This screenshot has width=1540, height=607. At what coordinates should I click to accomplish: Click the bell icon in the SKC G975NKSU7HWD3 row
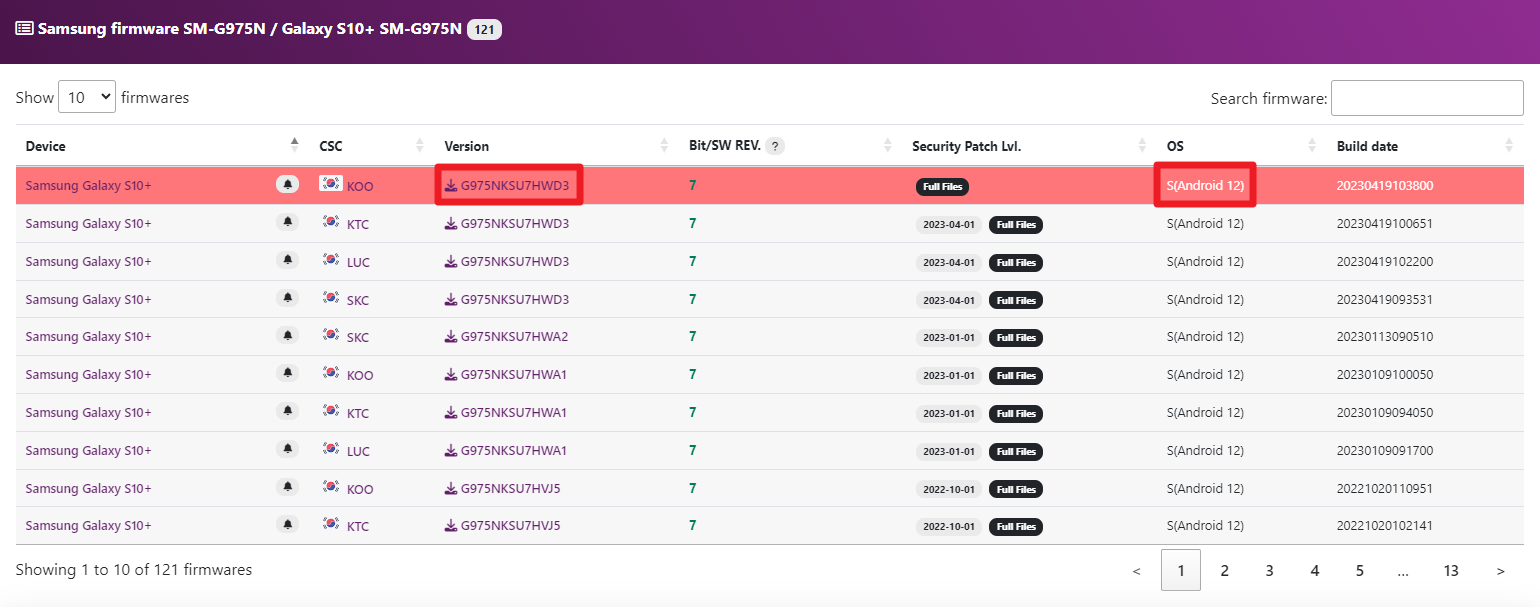coord(288,298)
